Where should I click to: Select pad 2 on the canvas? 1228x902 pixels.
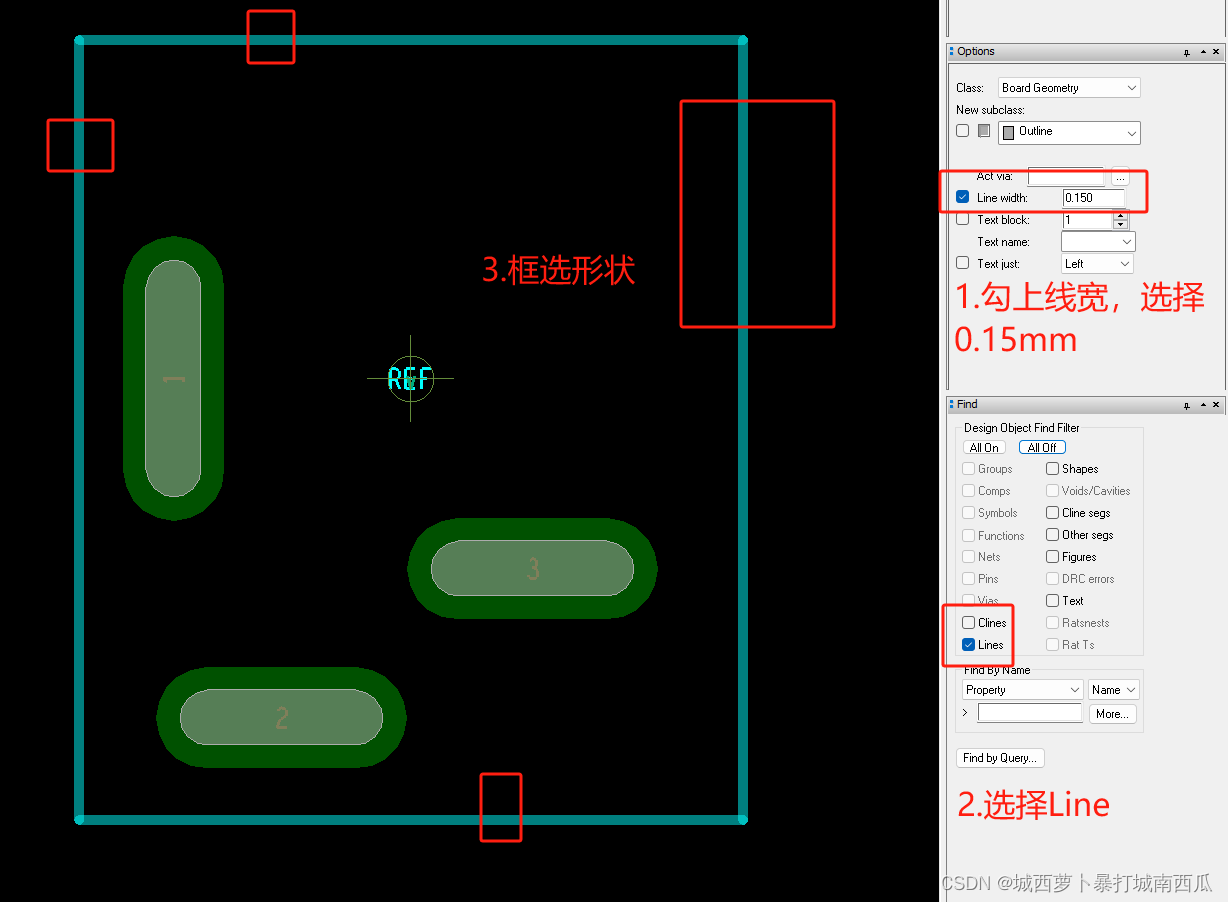click(x=281, y=717)
